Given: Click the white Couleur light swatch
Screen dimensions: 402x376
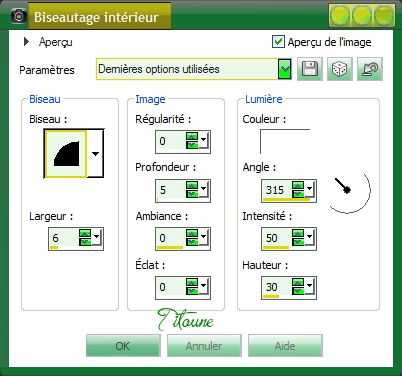Looking at the screenshot, I should click(285, 141).
